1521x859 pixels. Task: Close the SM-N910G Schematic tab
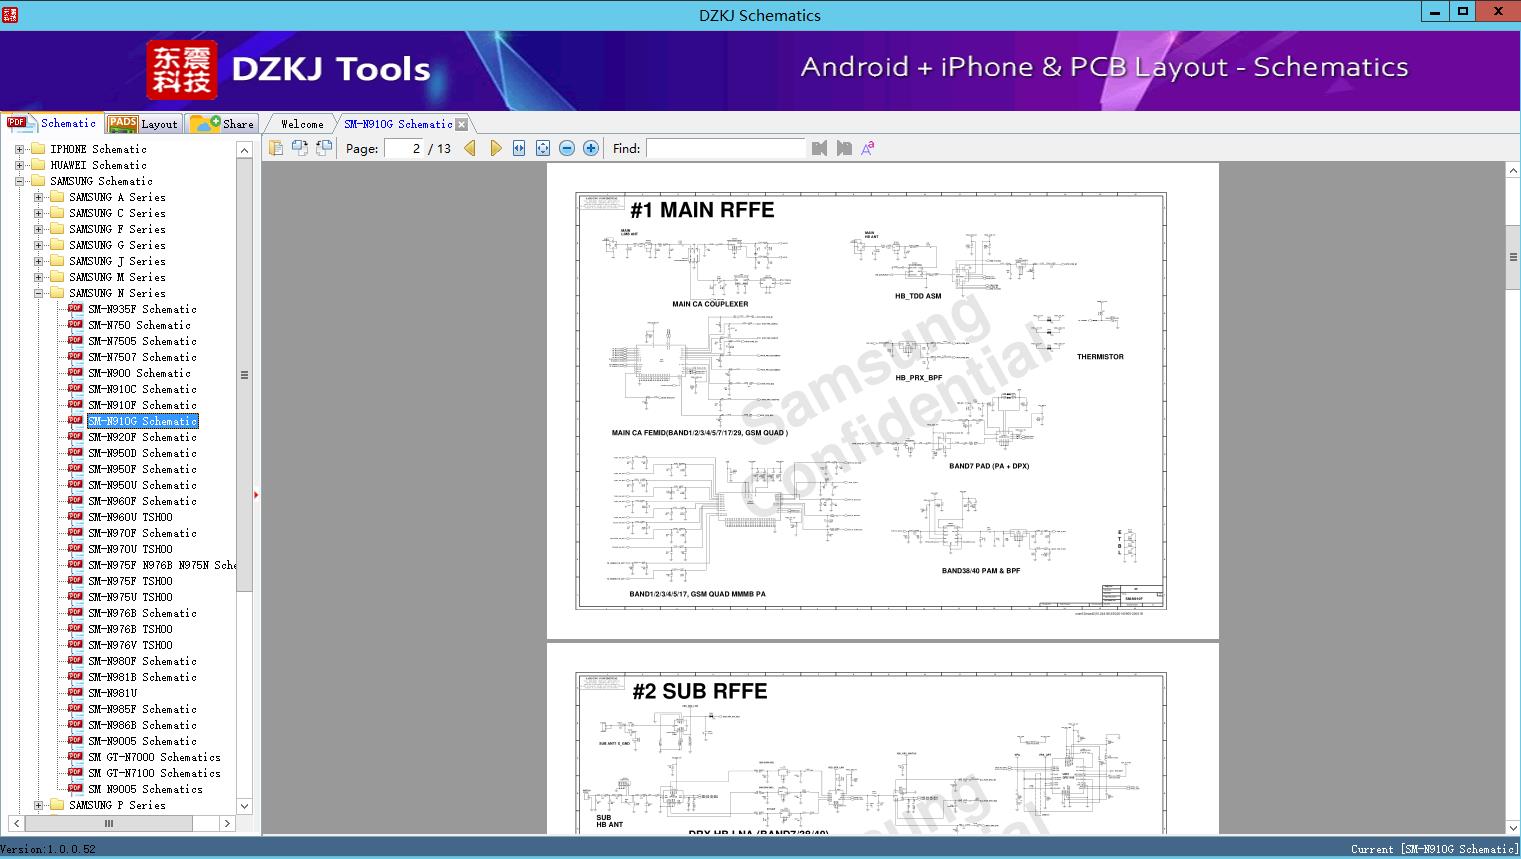[x=462, y=124]
